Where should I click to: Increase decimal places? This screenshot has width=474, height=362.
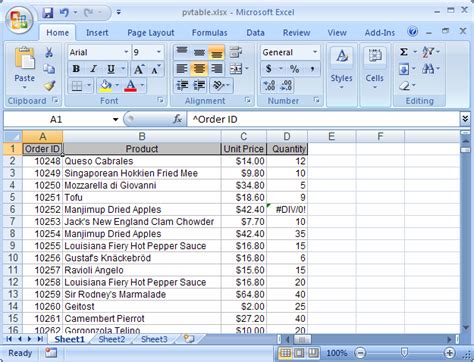(x=269, y=86)
